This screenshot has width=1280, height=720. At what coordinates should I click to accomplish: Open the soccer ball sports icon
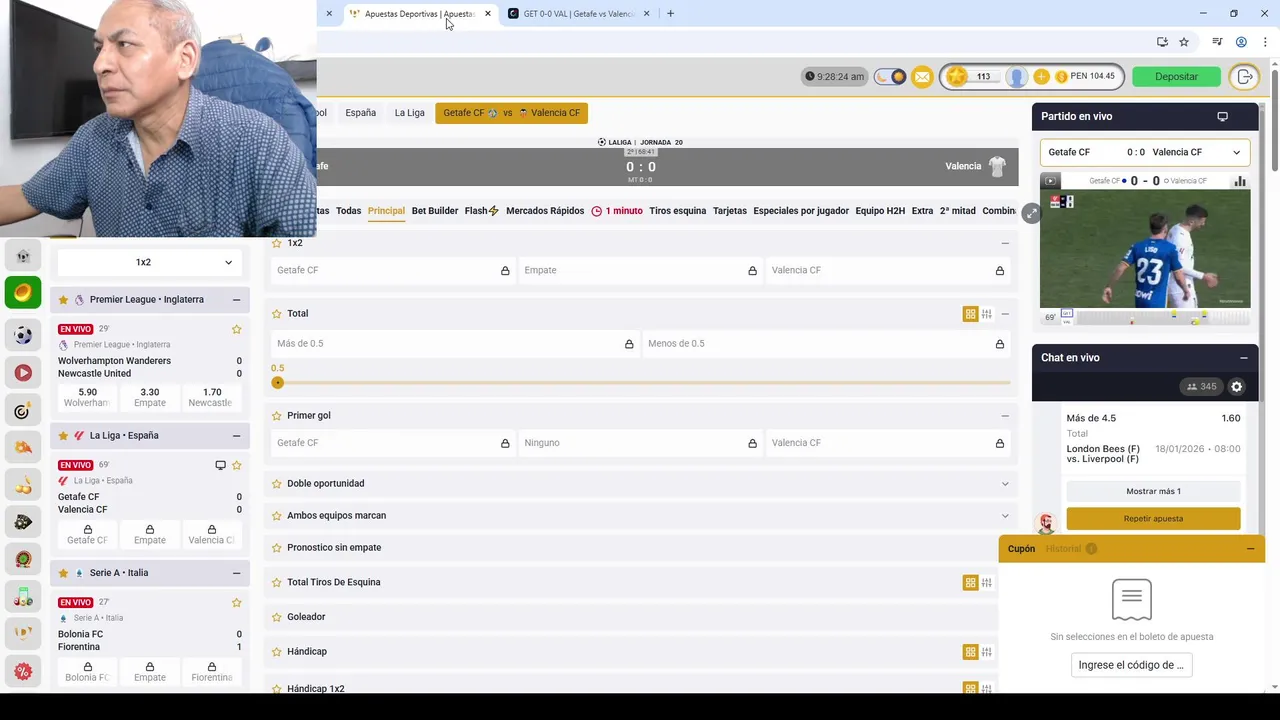pyautogui.click(x=23, y=335)
